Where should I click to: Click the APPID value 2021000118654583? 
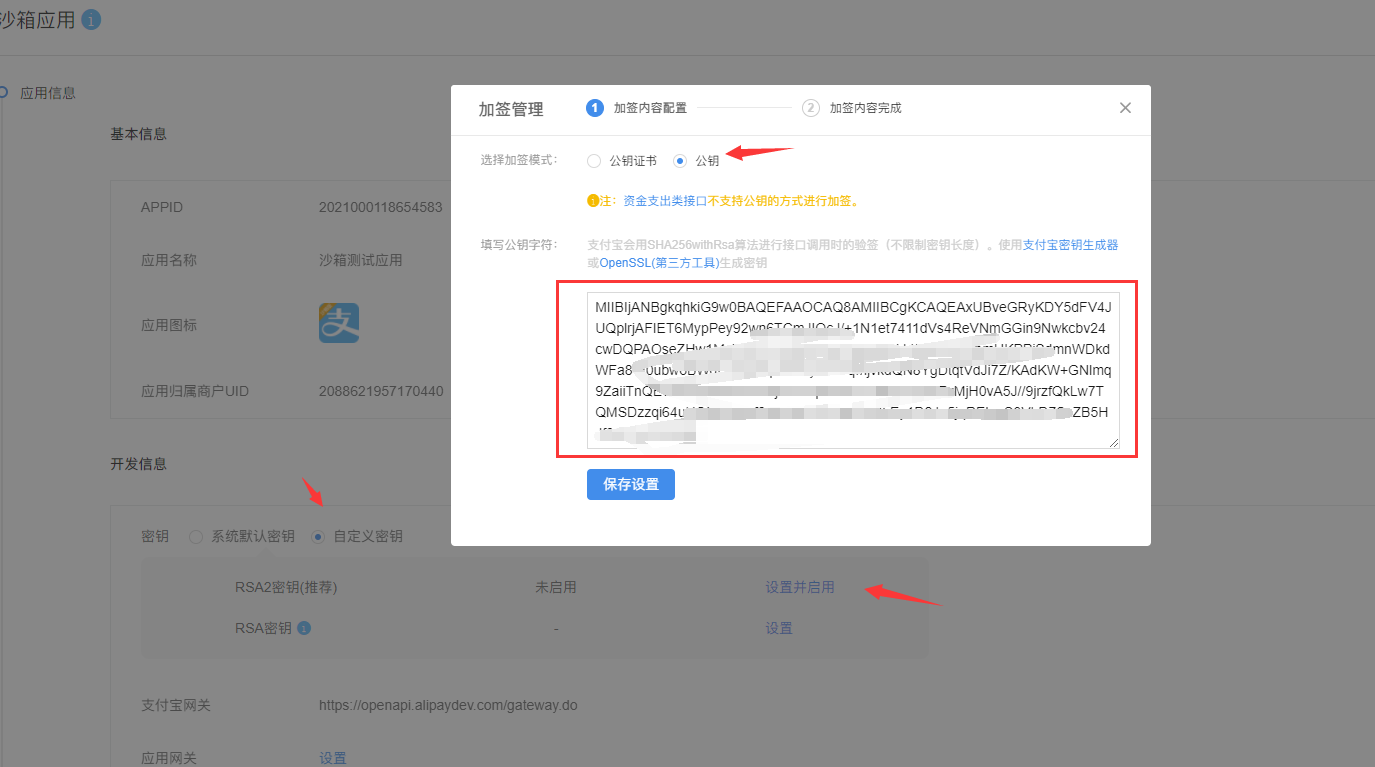pyautogui.click(x=381, y=207)
